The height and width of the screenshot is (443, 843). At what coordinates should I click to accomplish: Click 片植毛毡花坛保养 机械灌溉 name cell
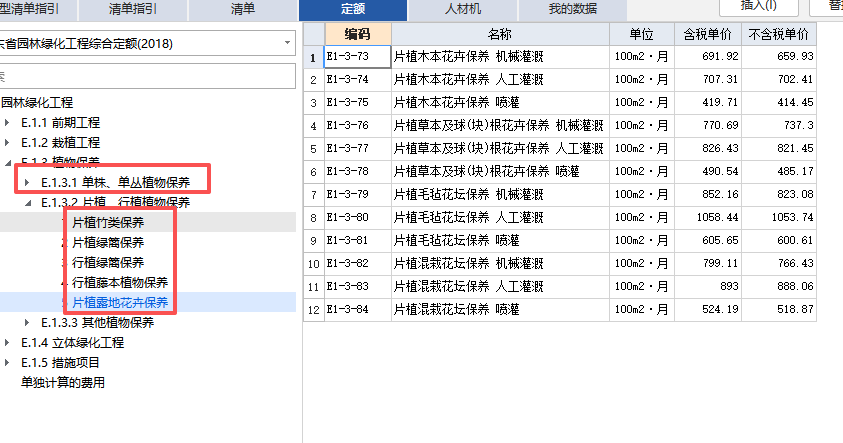coord(500,195)
